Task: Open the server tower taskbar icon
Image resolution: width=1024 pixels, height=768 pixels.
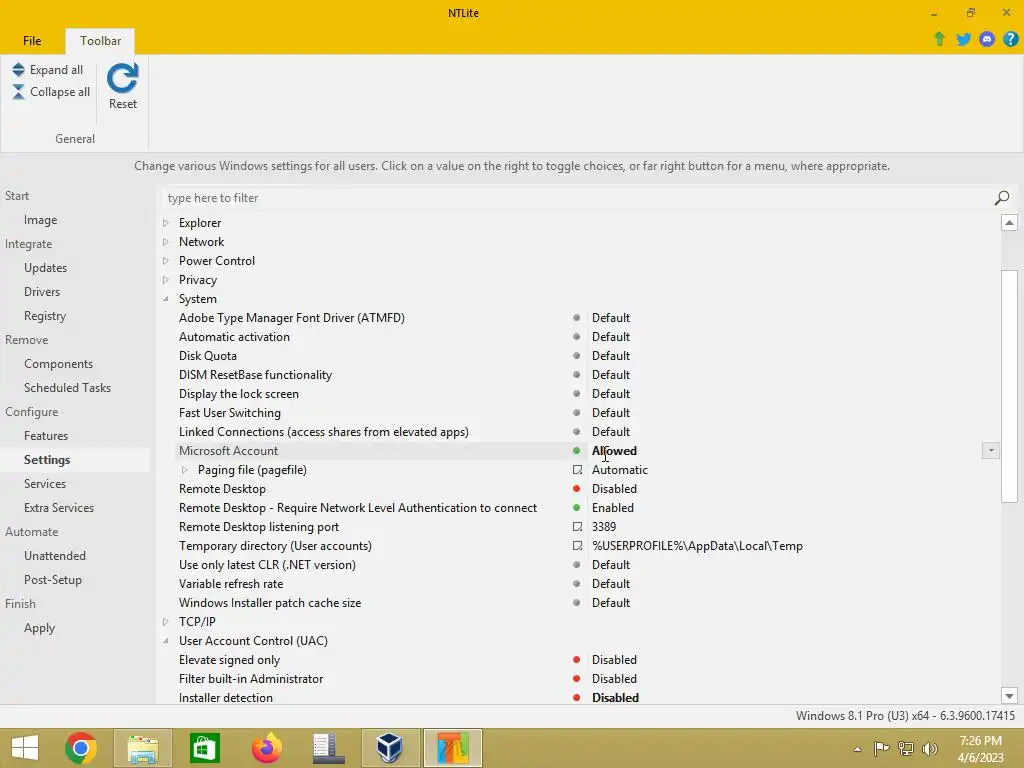Action: (x=328, y=748)
